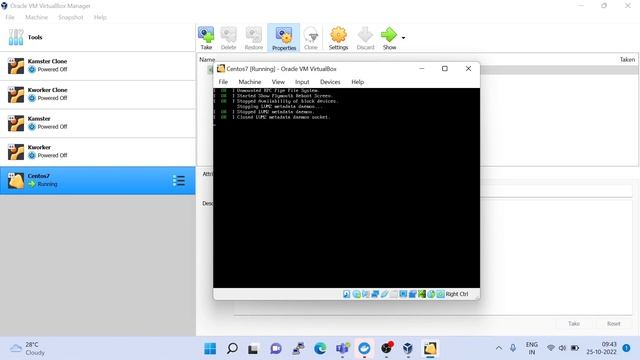
Task: Open Settings from the Manager toolbar
Action: point(338,38)
